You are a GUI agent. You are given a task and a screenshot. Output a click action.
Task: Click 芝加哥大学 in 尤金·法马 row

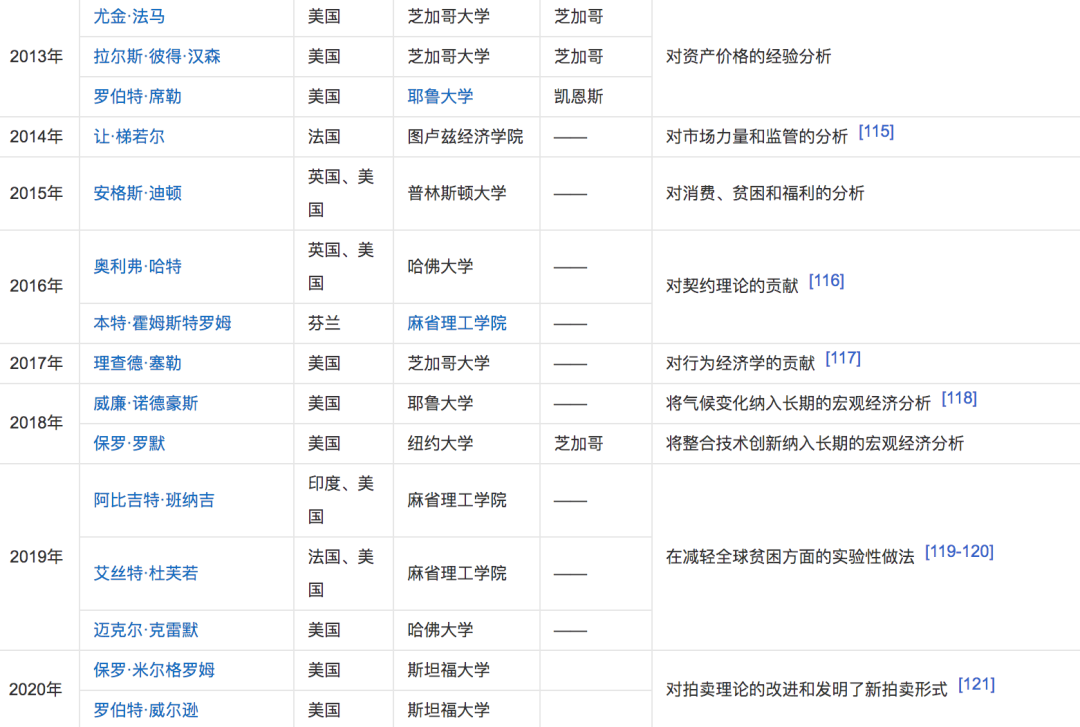(x=448, y=17)
